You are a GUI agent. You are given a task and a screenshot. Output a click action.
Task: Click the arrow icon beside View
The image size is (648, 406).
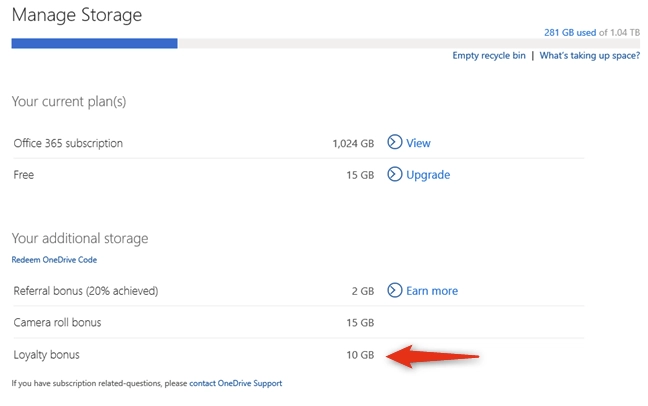click(x=394, y=142)
